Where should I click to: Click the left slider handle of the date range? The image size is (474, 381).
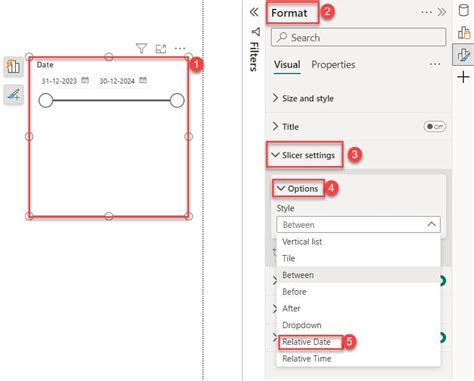(46, 100)
